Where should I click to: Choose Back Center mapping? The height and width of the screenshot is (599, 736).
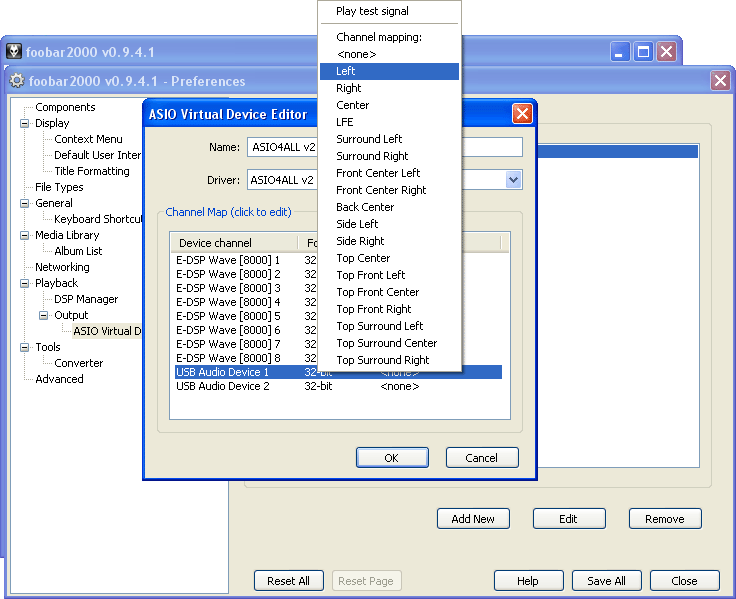[x=390, y=207]
